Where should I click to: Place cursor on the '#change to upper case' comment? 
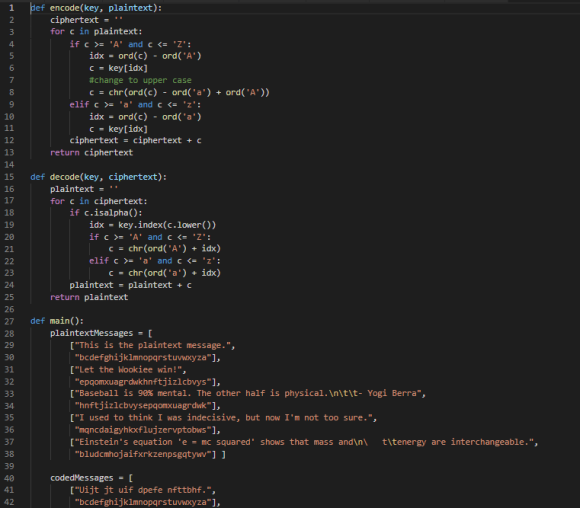coord(140,80)
